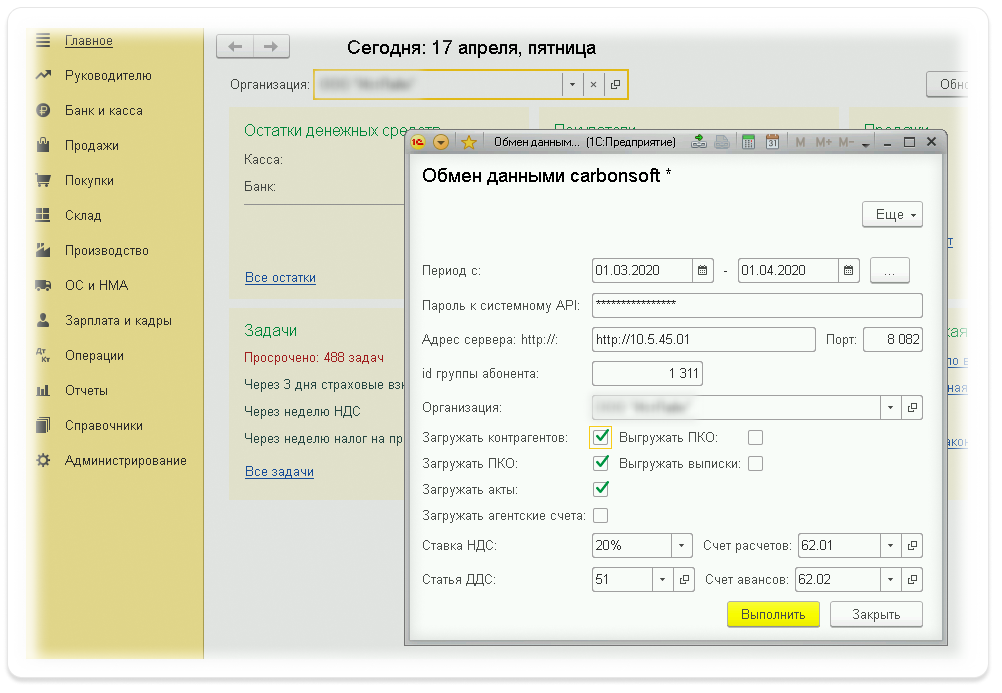1002x693 pixels.
Task: Expand the Статья ДДС dropdown arrow
Action: pos(662,579)
